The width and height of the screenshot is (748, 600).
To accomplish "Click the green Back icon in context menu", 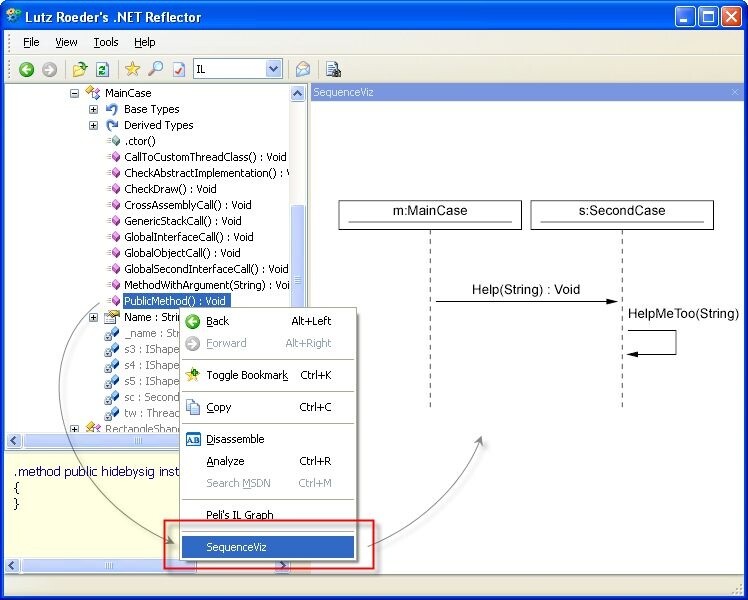I will coord(193,322).
